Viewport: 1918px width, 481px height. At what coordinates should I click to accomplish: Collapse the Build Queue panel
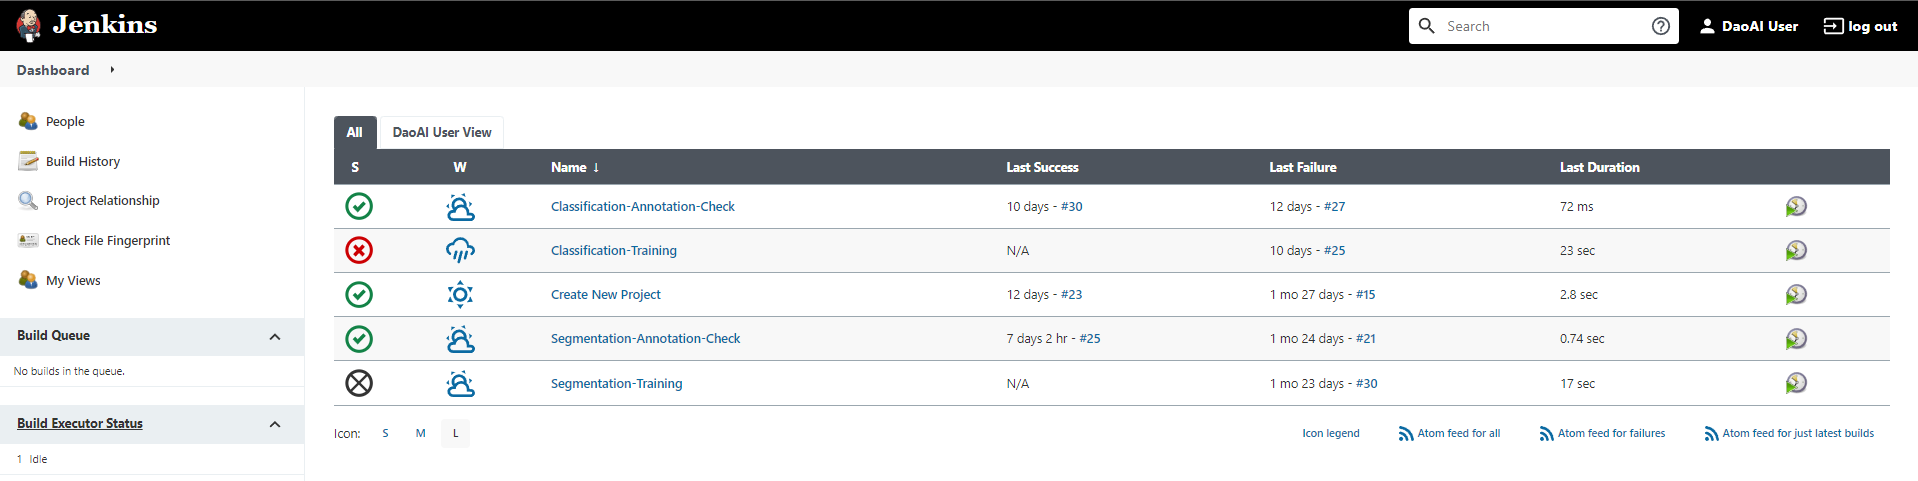(275, 337)
